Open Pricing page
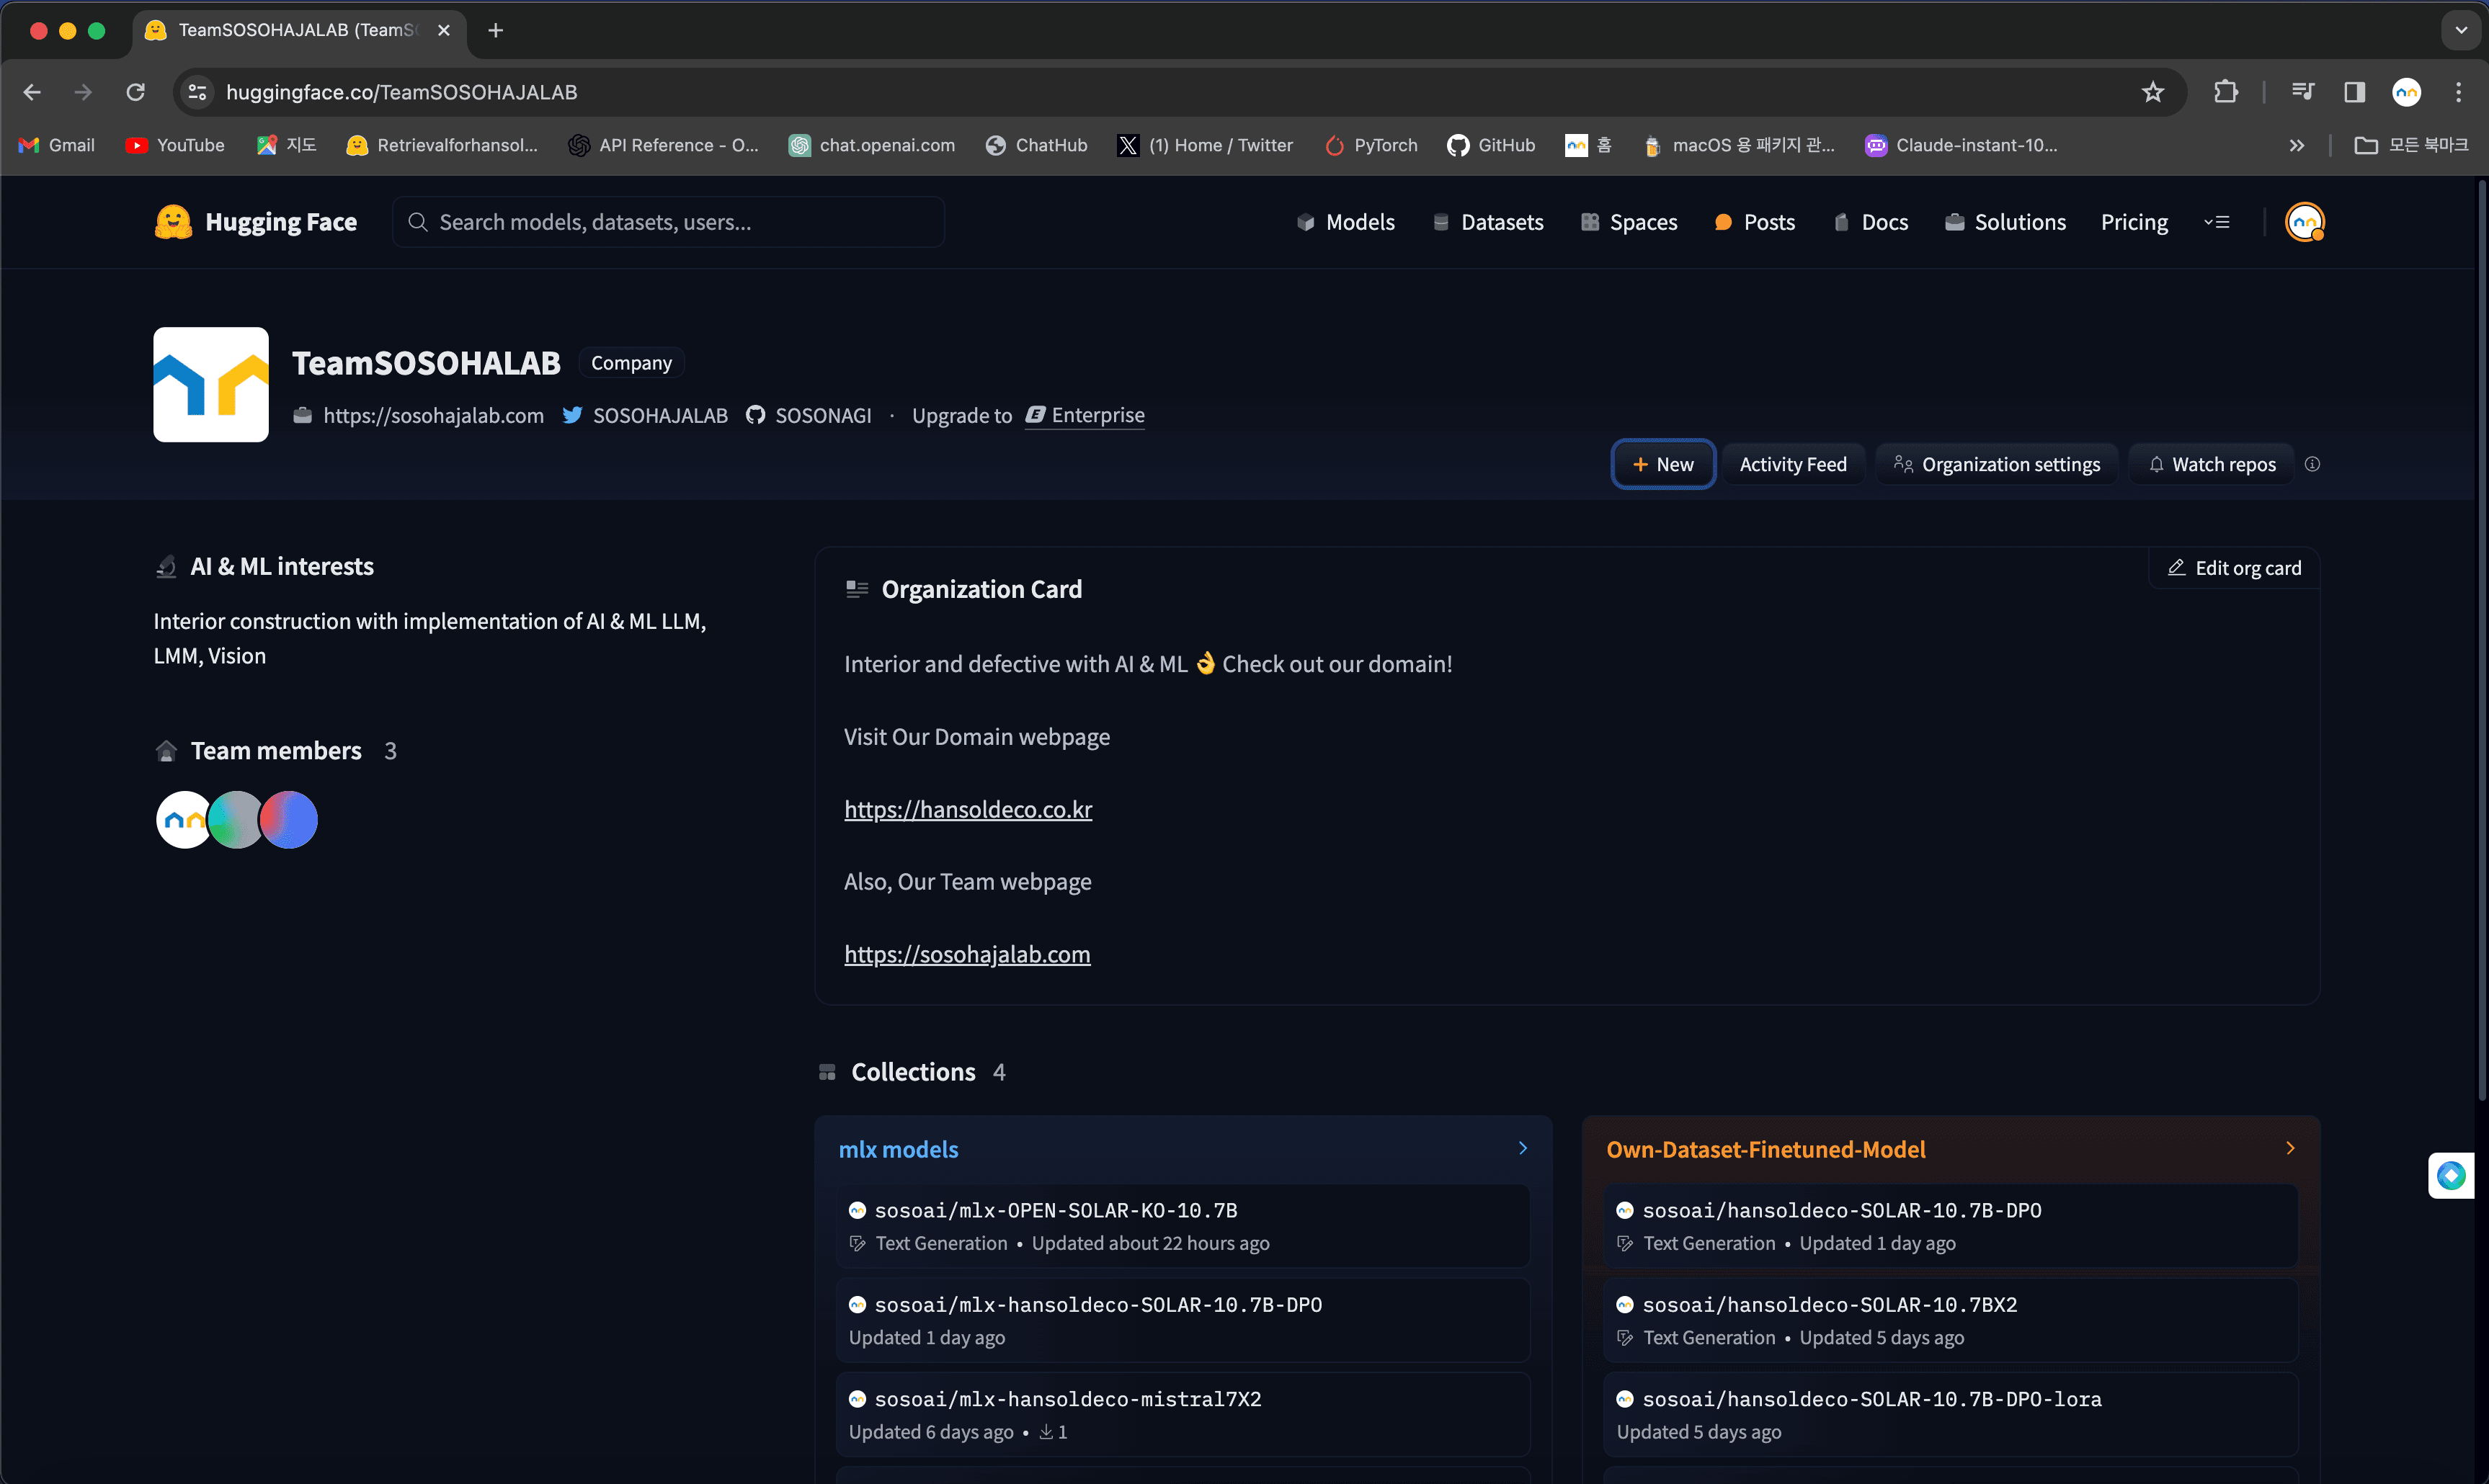The image size is (2489, 1484). (x=2134, y=222)
